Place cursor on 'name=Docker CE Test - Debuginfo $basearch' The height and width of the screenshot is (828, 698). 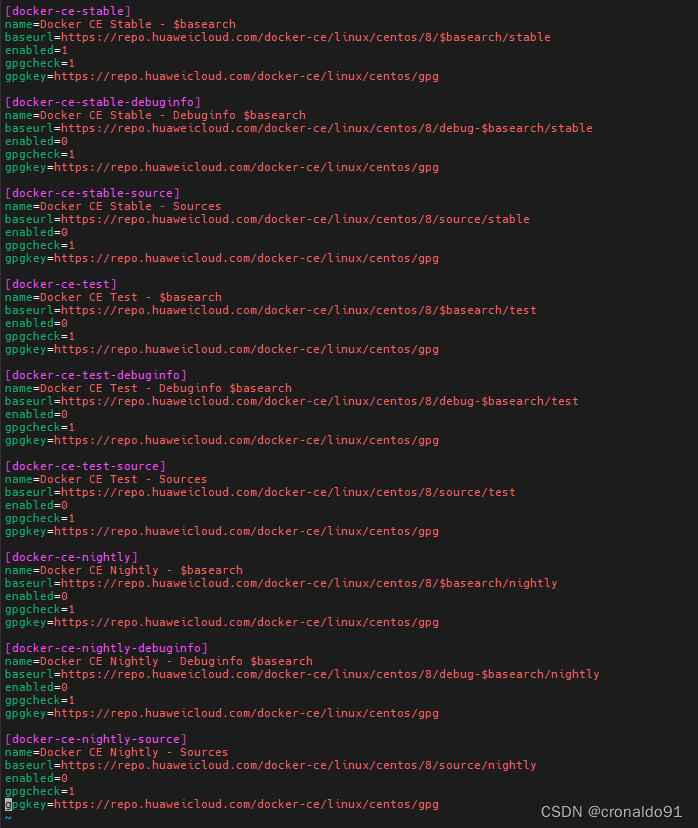coord(148,388)
